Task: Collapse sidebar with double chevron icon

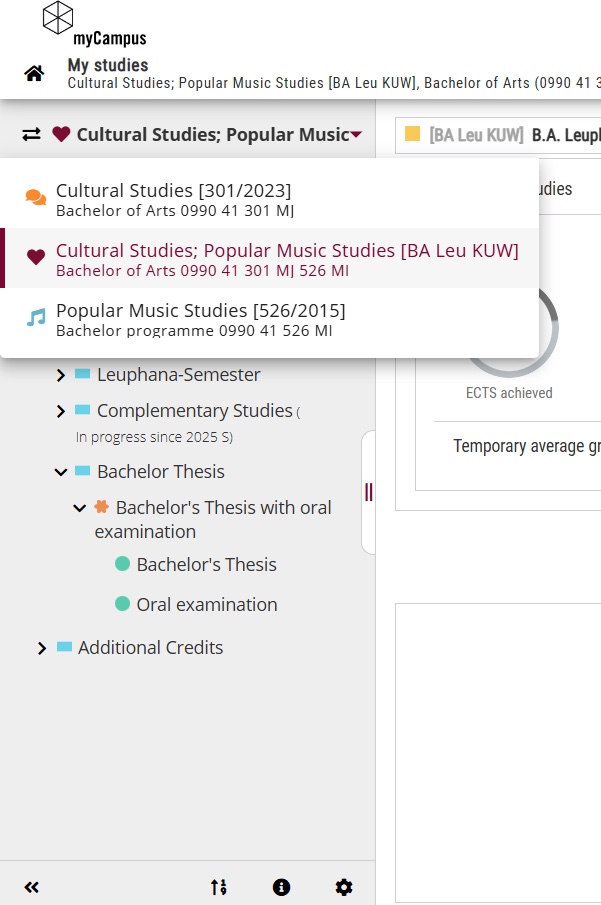Action: 31,887
